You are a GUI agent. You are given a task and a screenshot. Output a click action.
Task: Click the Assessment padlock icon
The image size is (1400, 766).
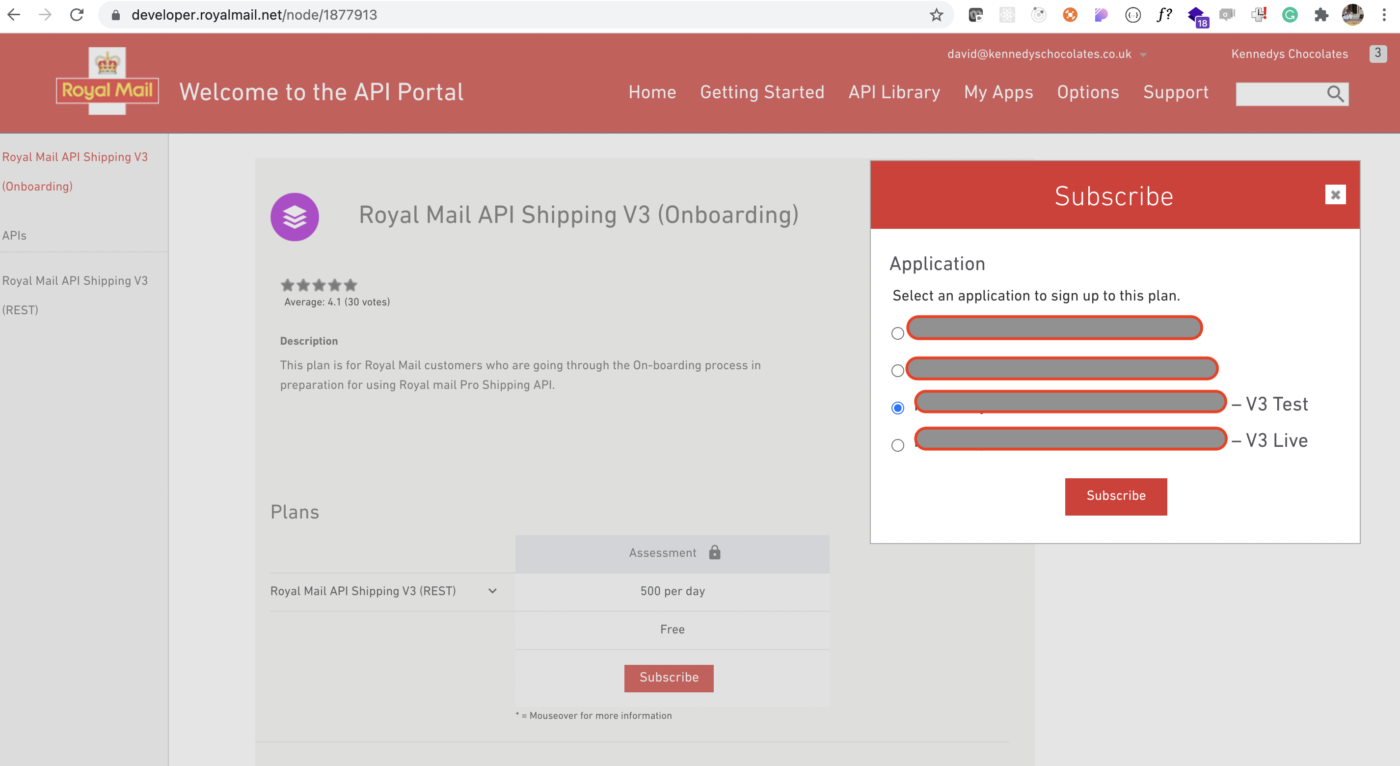point(714,553)
